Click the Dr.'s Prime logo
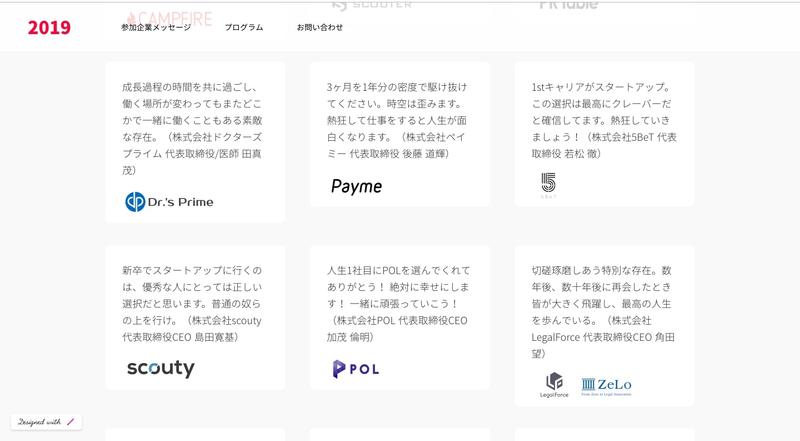The height and width of the screenshot is (441, 800). [169, 202]
